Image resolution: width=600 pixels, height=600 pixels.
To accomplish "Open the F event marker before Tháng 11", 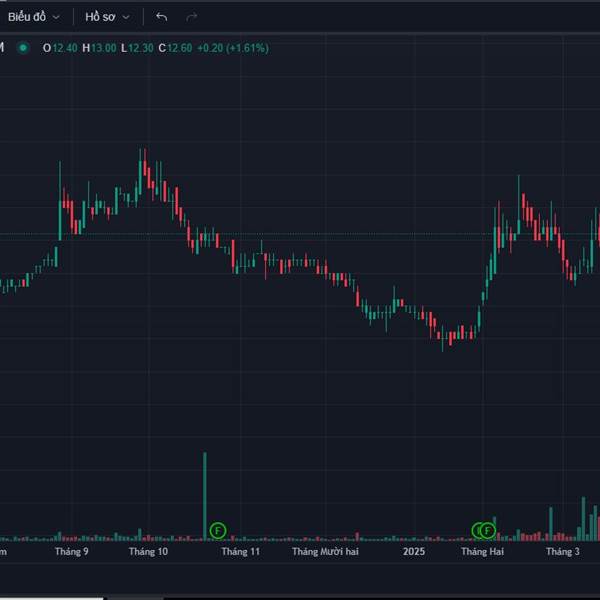I will click(x=218, y=531).
